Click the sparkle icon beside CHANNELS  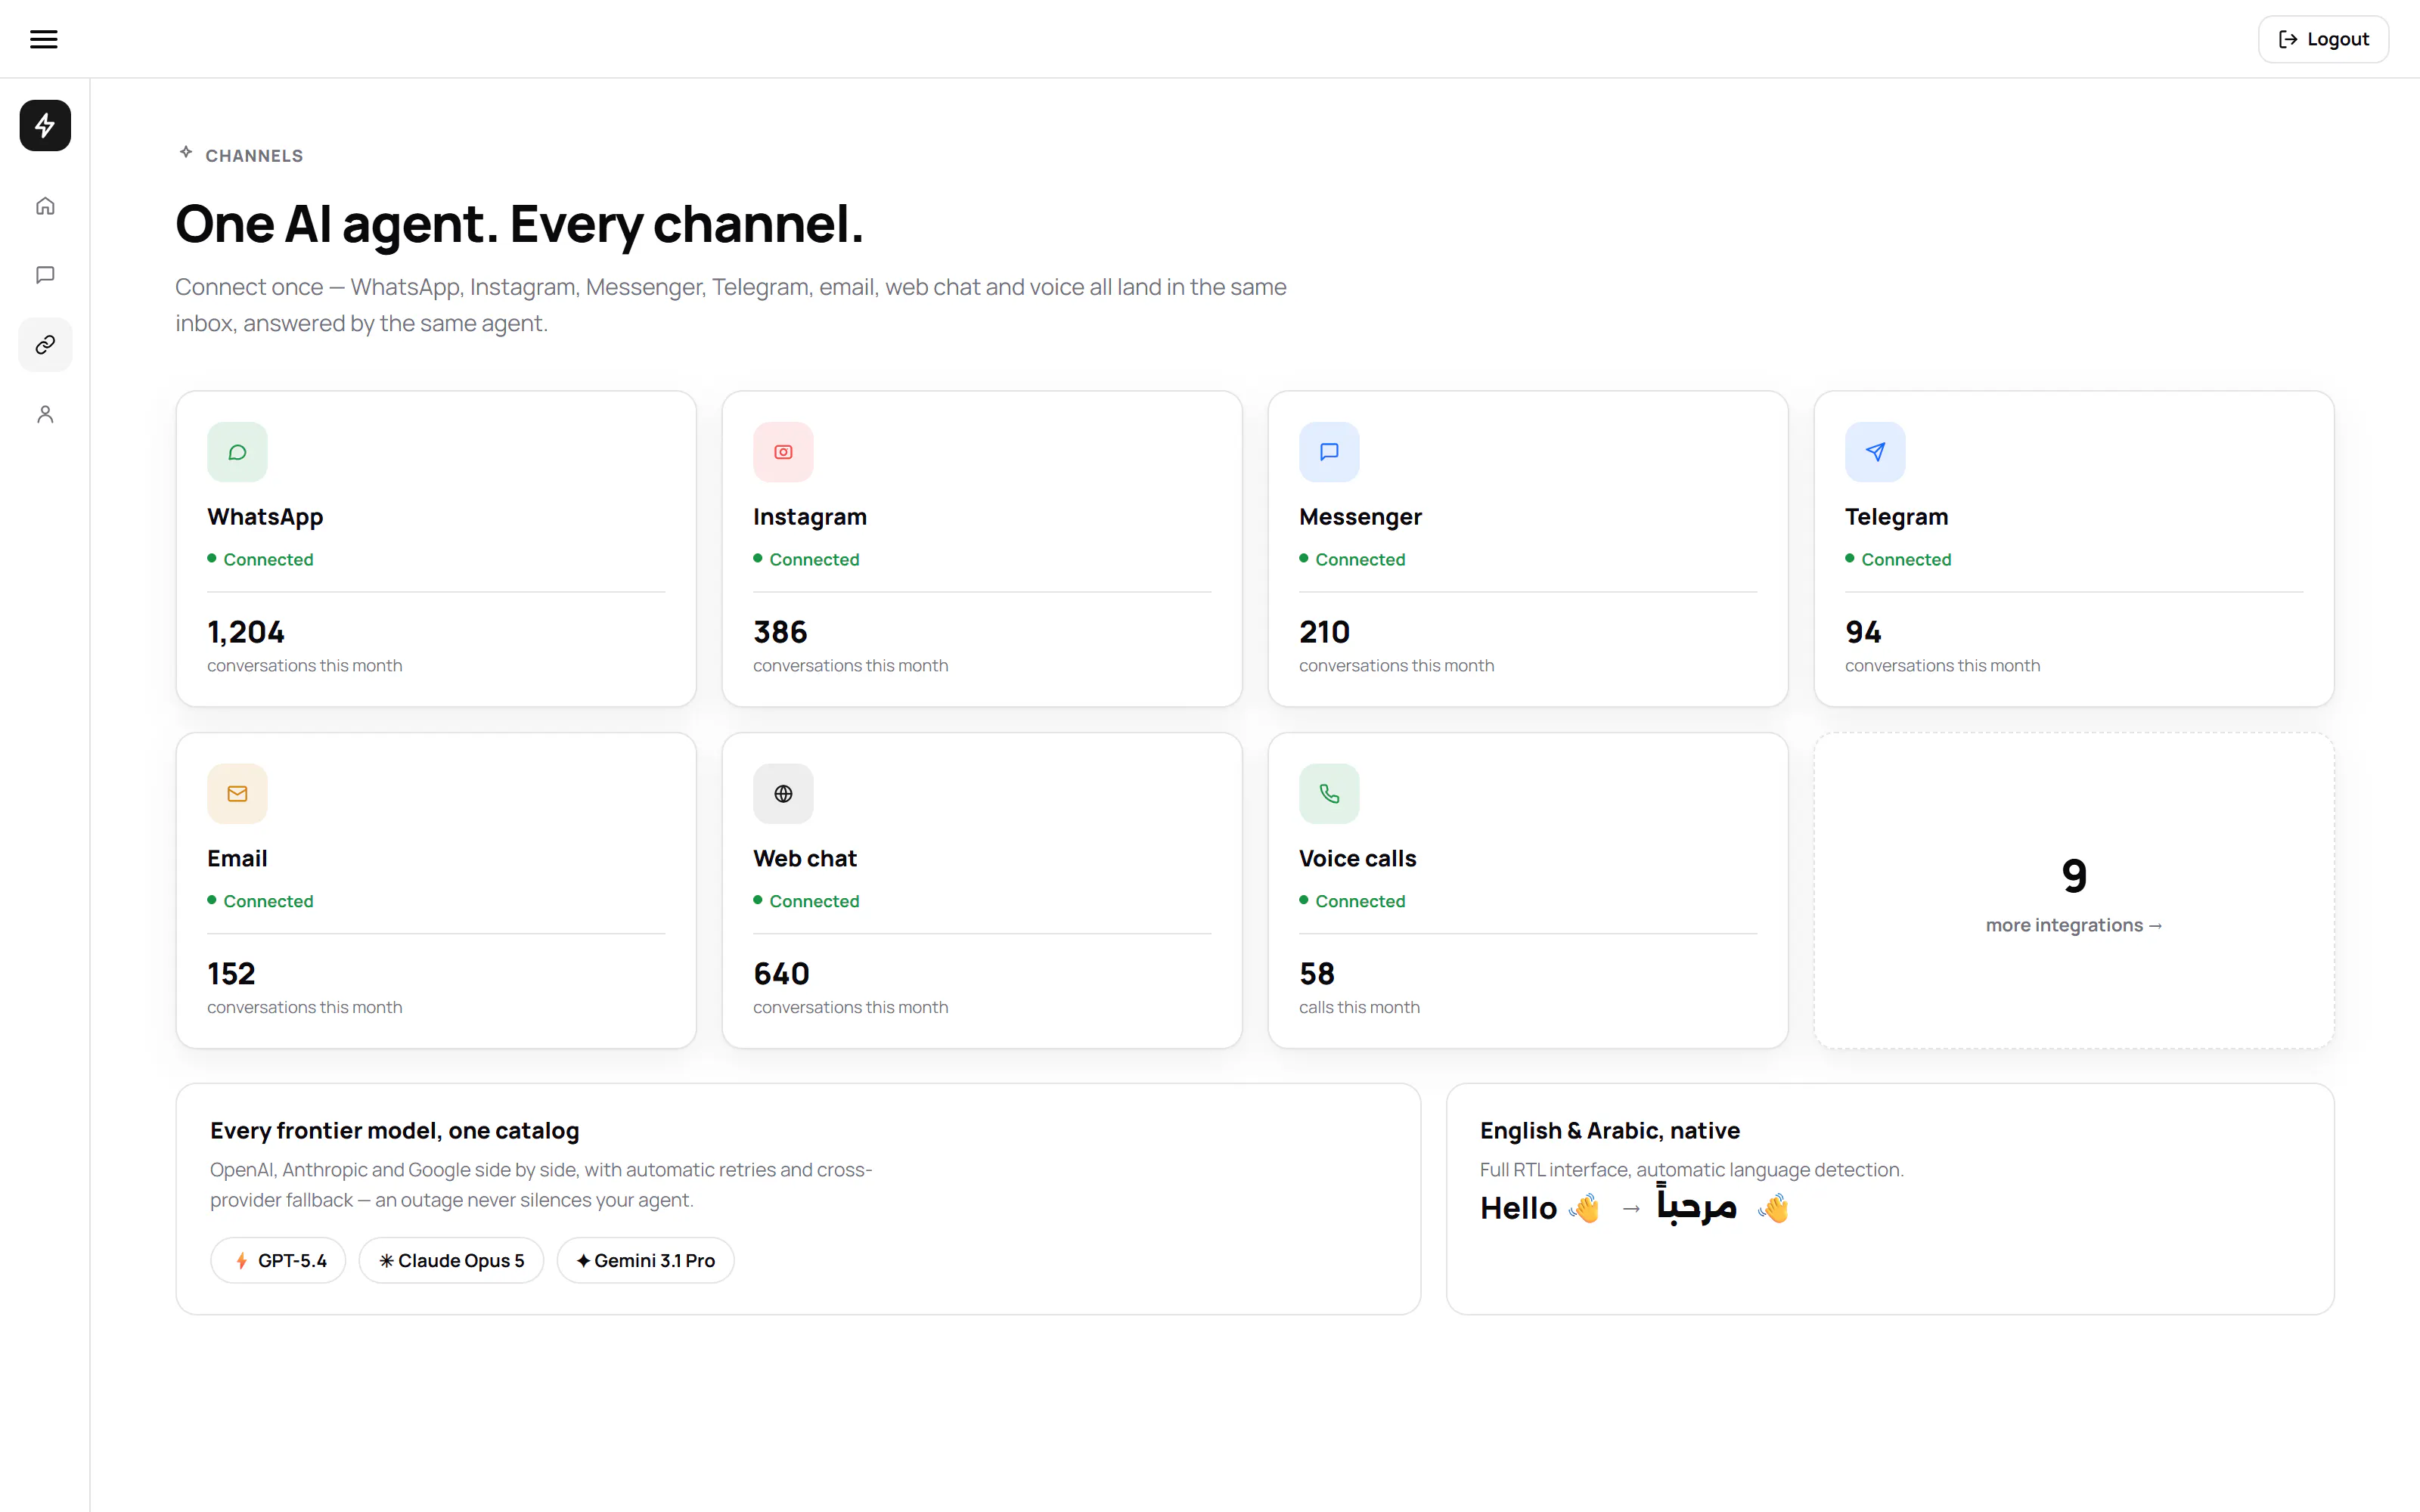pos(186,153)
